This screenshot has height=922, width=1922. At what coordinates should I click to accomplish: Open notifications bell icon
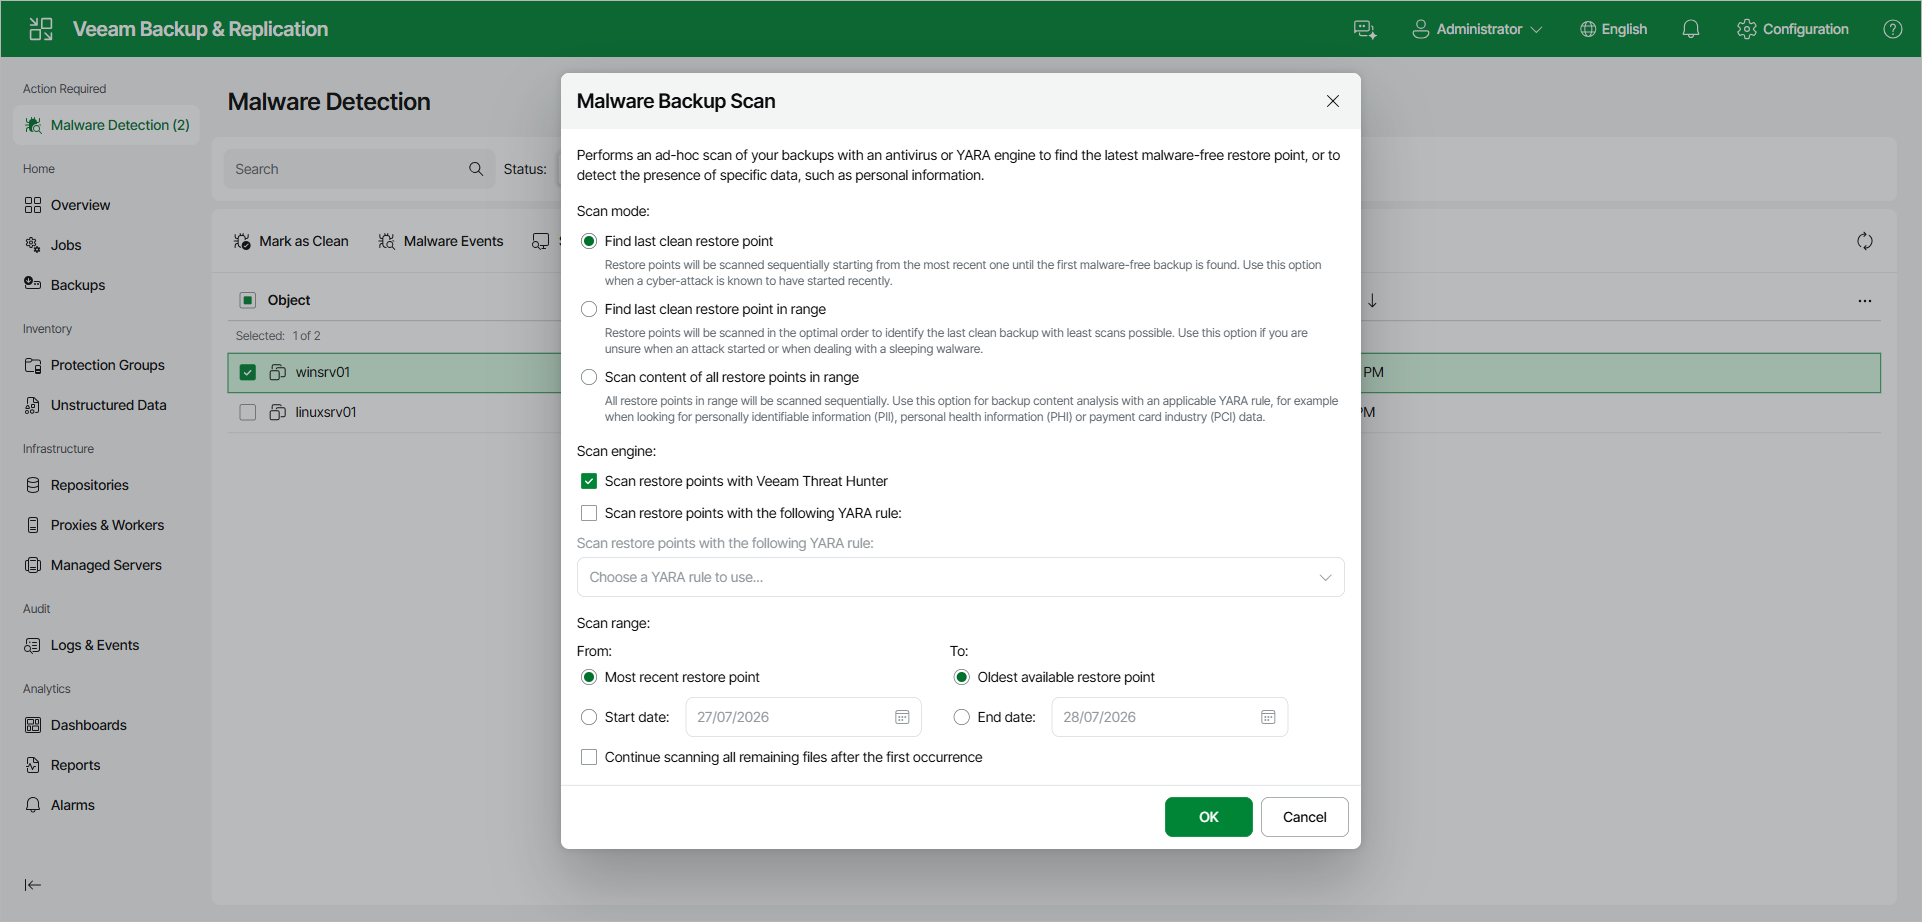(1691, 29)
